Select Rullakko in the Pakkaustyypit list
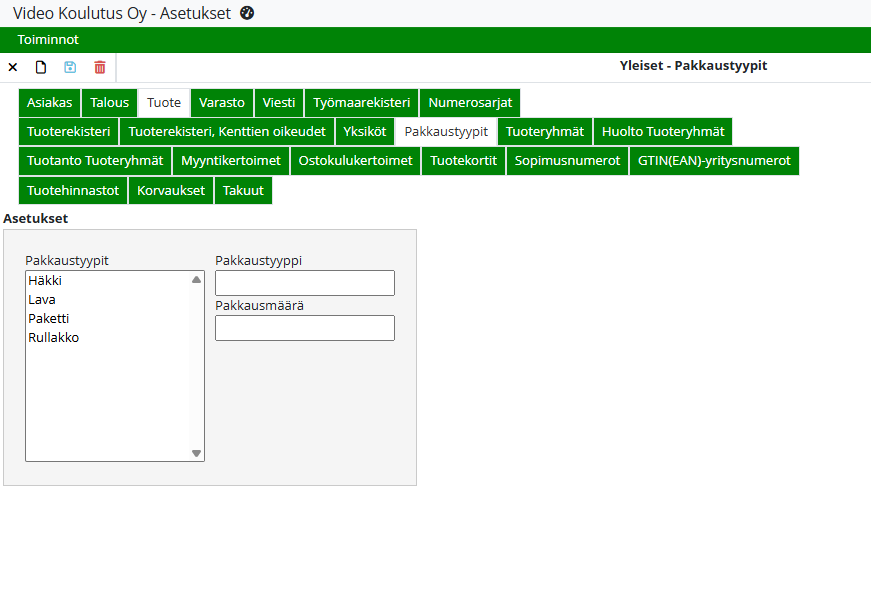 point(54,338)
